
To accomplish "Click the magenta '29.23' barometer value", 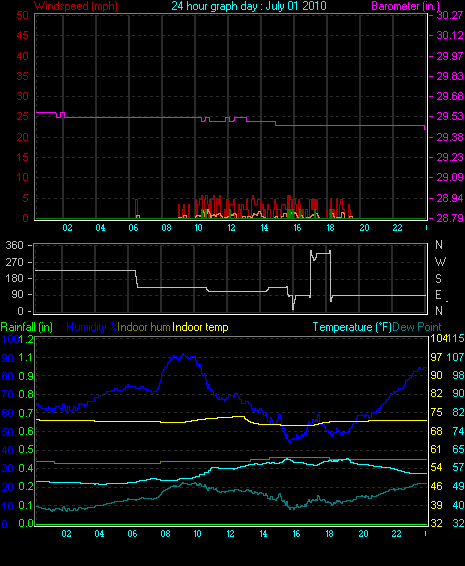I will [x=449, y=157].
